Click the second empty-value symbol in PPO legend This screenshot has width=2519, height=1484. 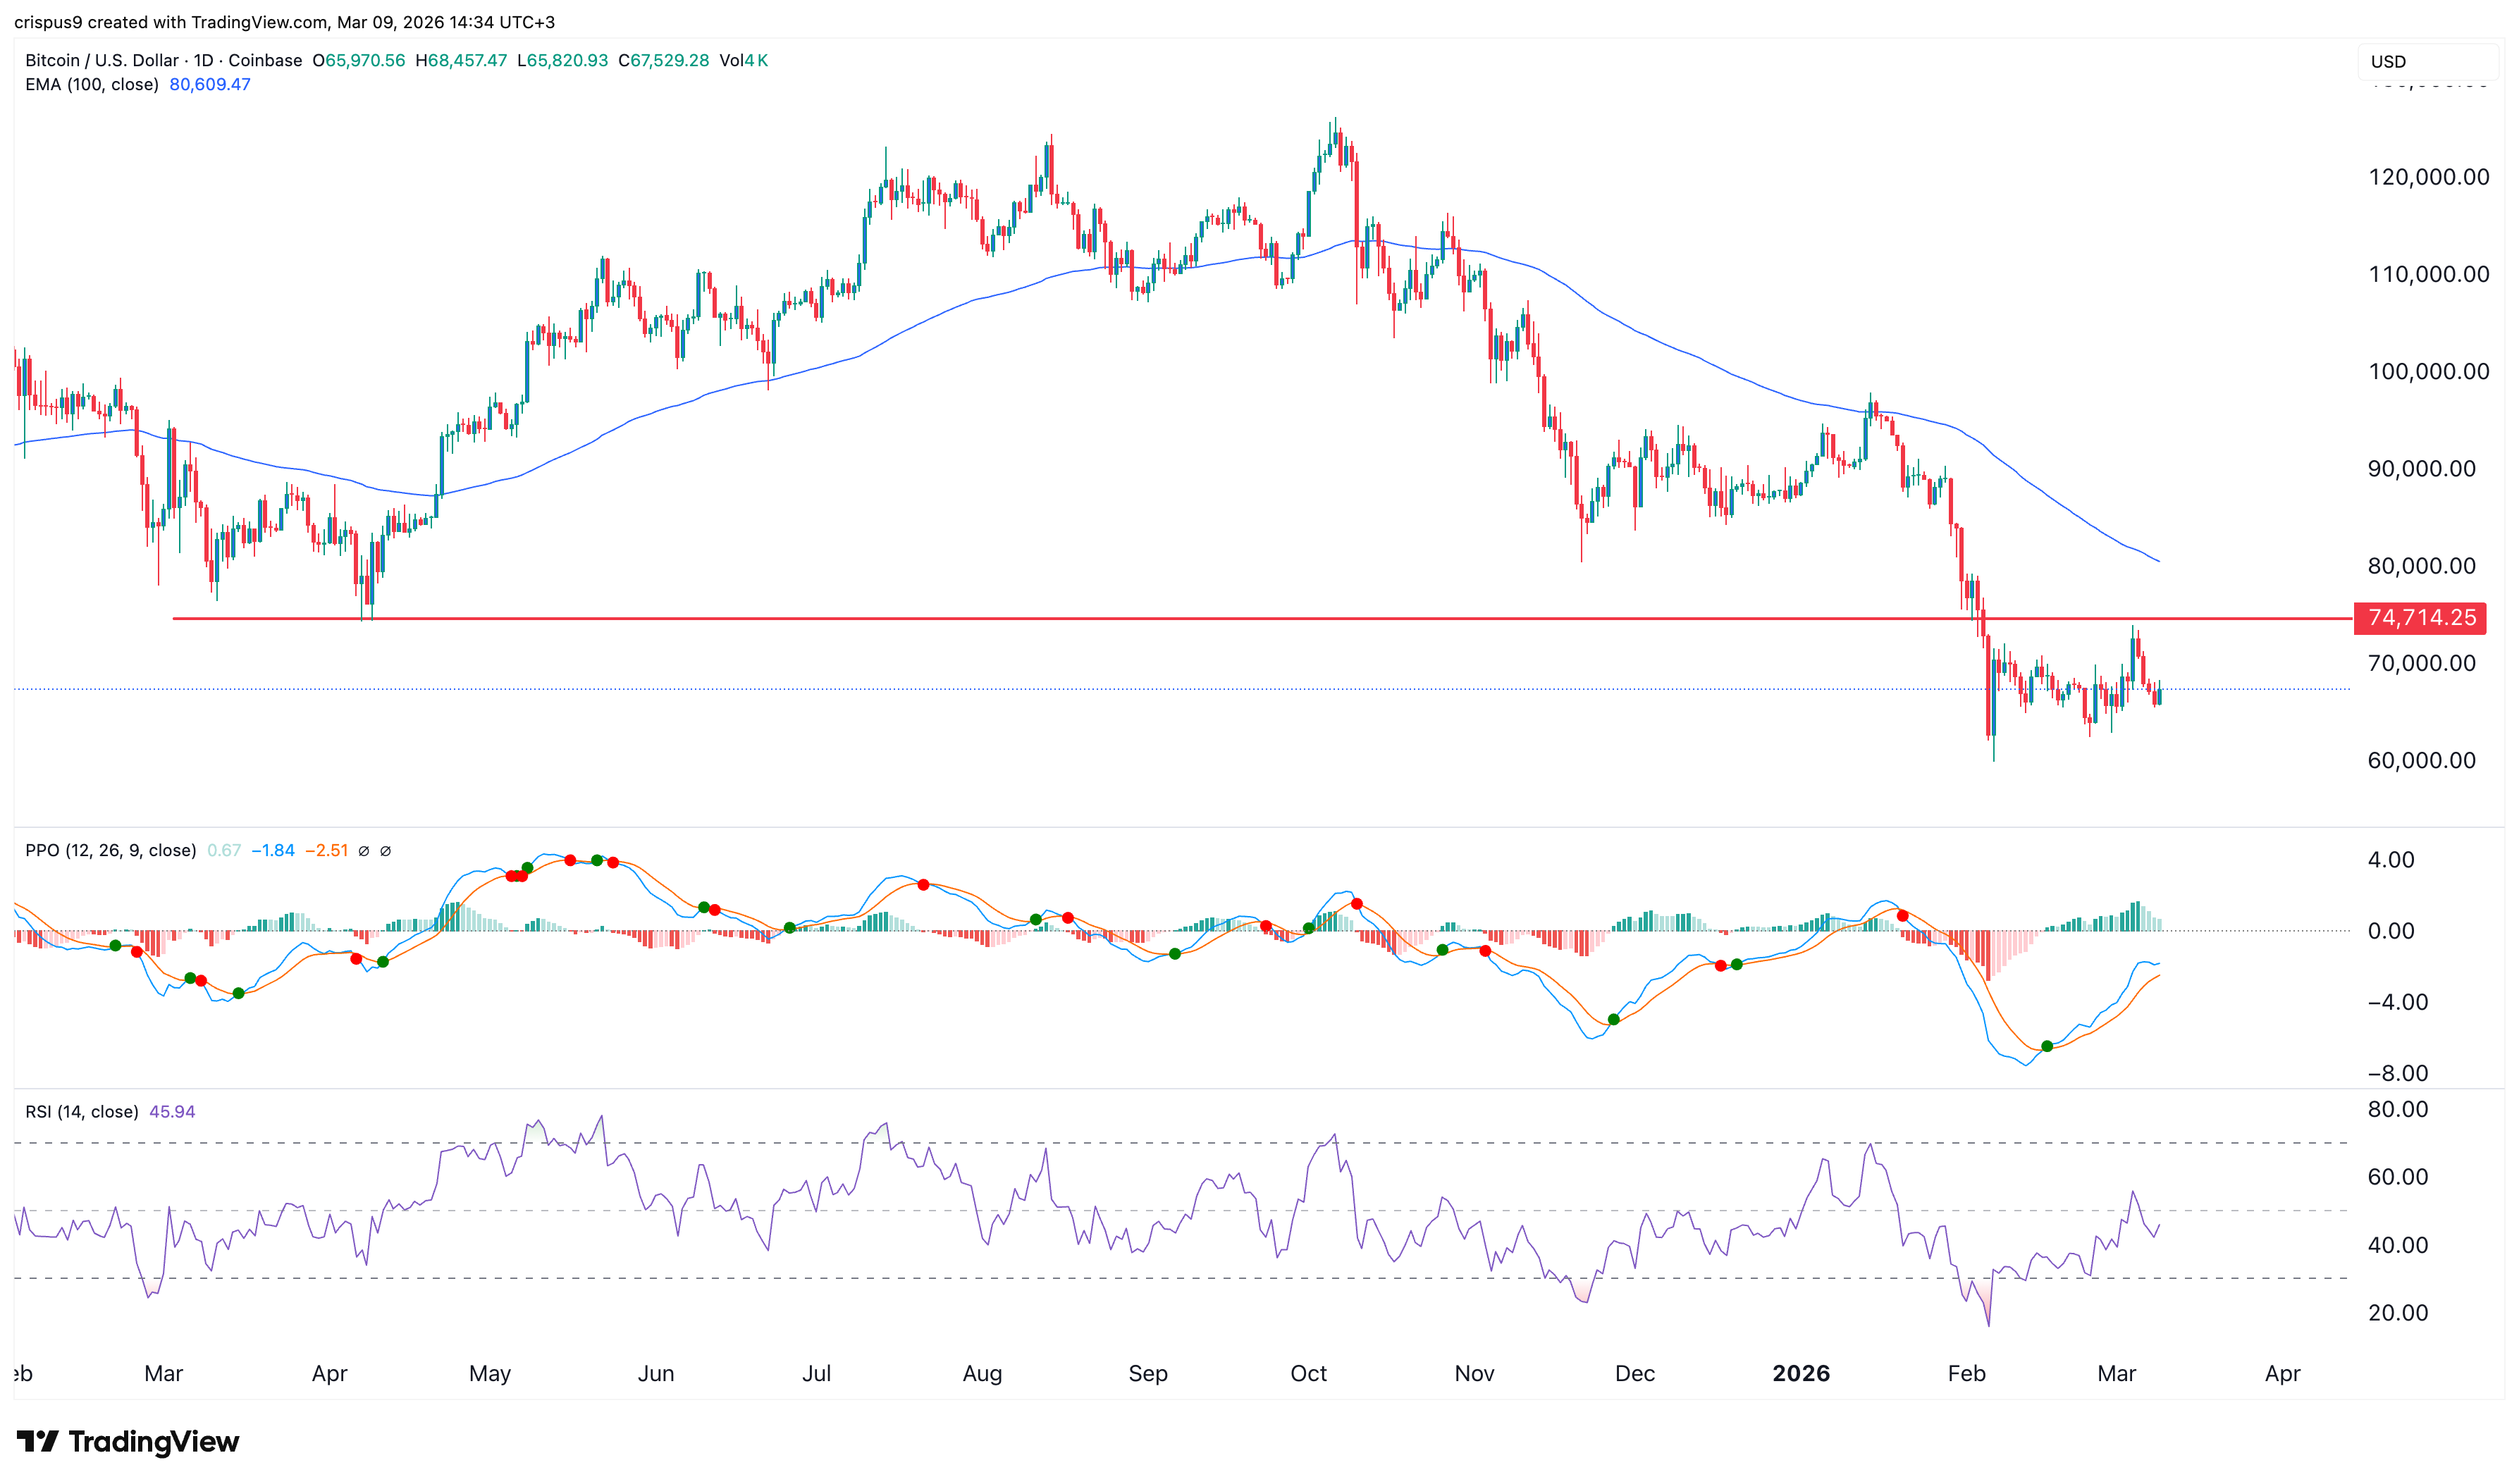(x=386, y=851)
